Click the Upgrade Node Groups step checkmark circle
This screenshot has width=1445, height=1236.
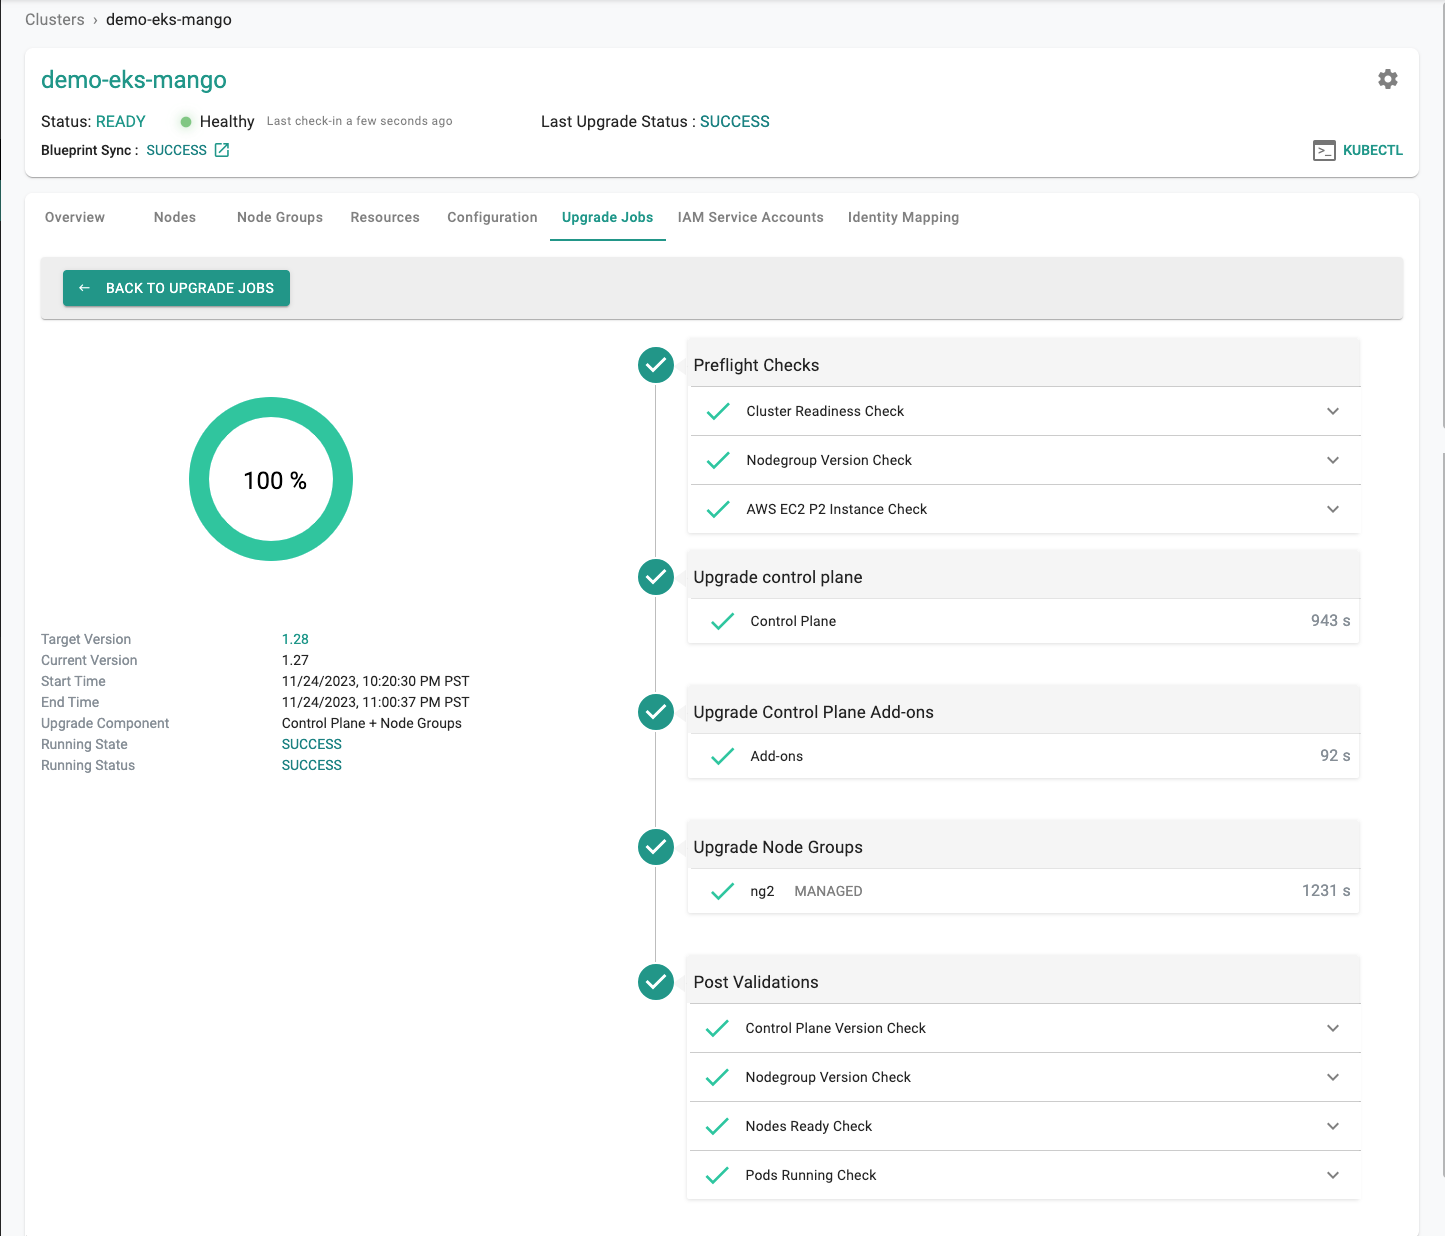point(656,847)
